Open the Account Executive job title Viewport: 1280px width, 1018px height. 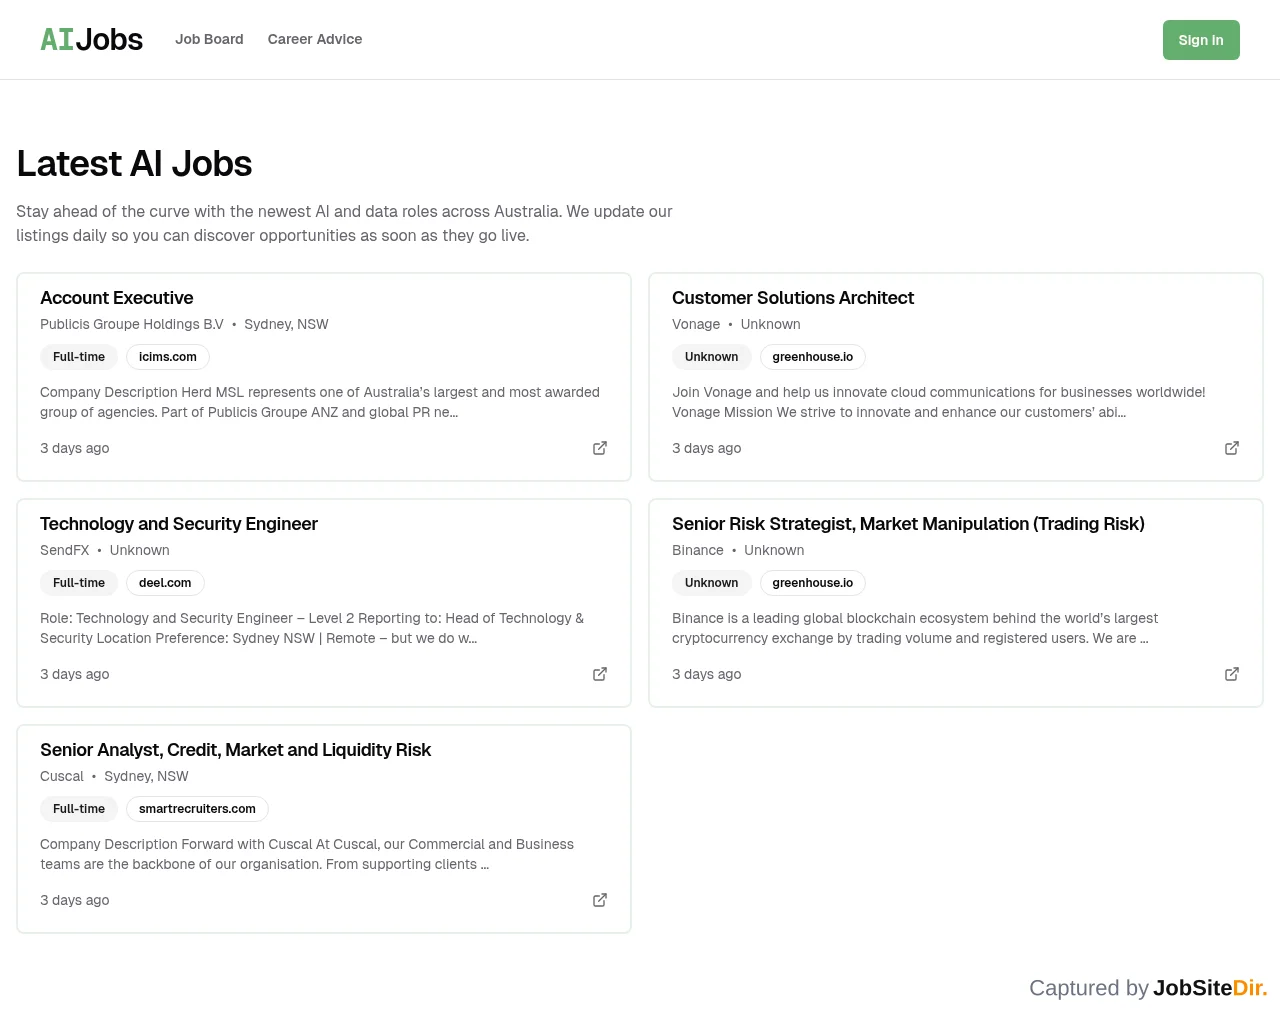click(x=117, y=298)
